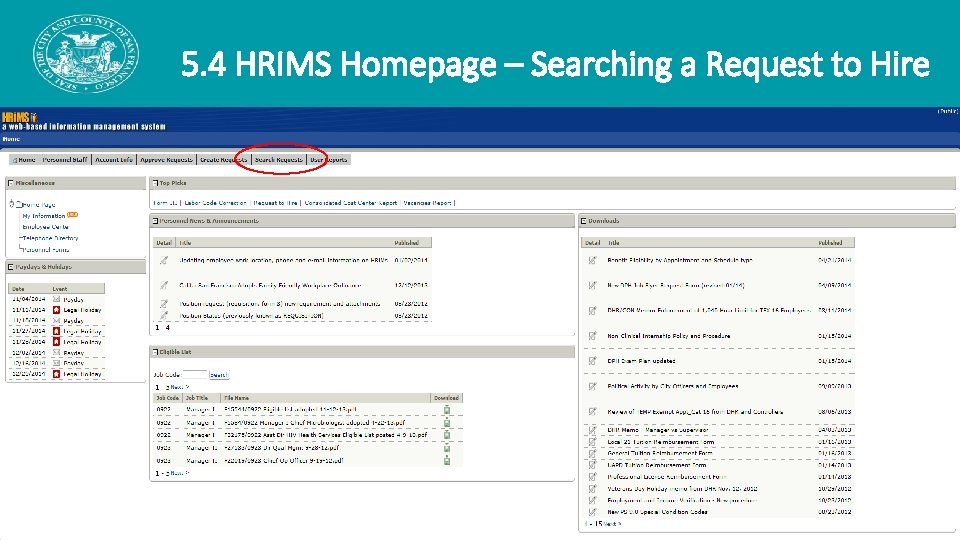Open detail icon for LAPD Tuition Reimbursement Form

point(592,465)
